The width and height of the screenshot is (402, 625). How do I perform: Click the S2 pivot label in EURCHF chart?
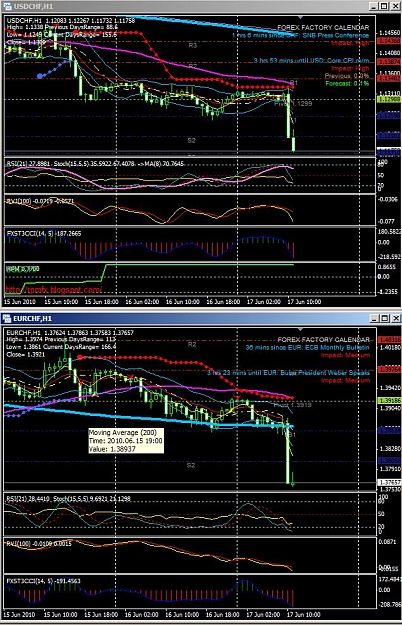point(191,466)
